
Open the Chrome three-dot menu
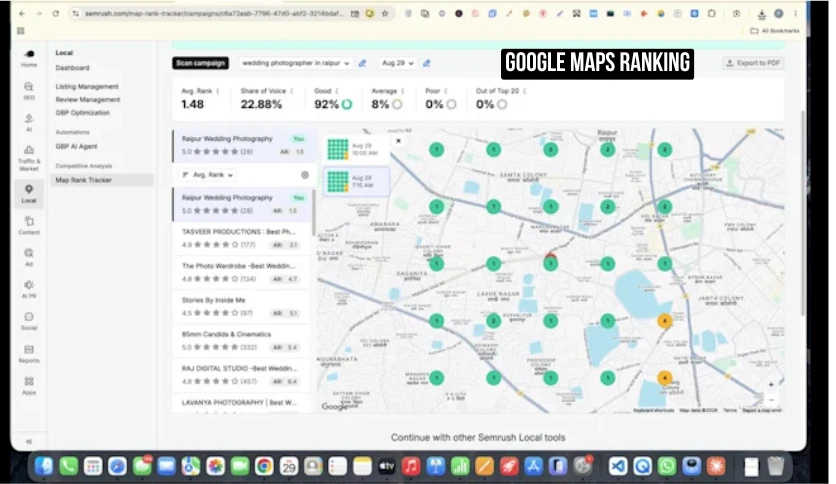tap(795, 14)
